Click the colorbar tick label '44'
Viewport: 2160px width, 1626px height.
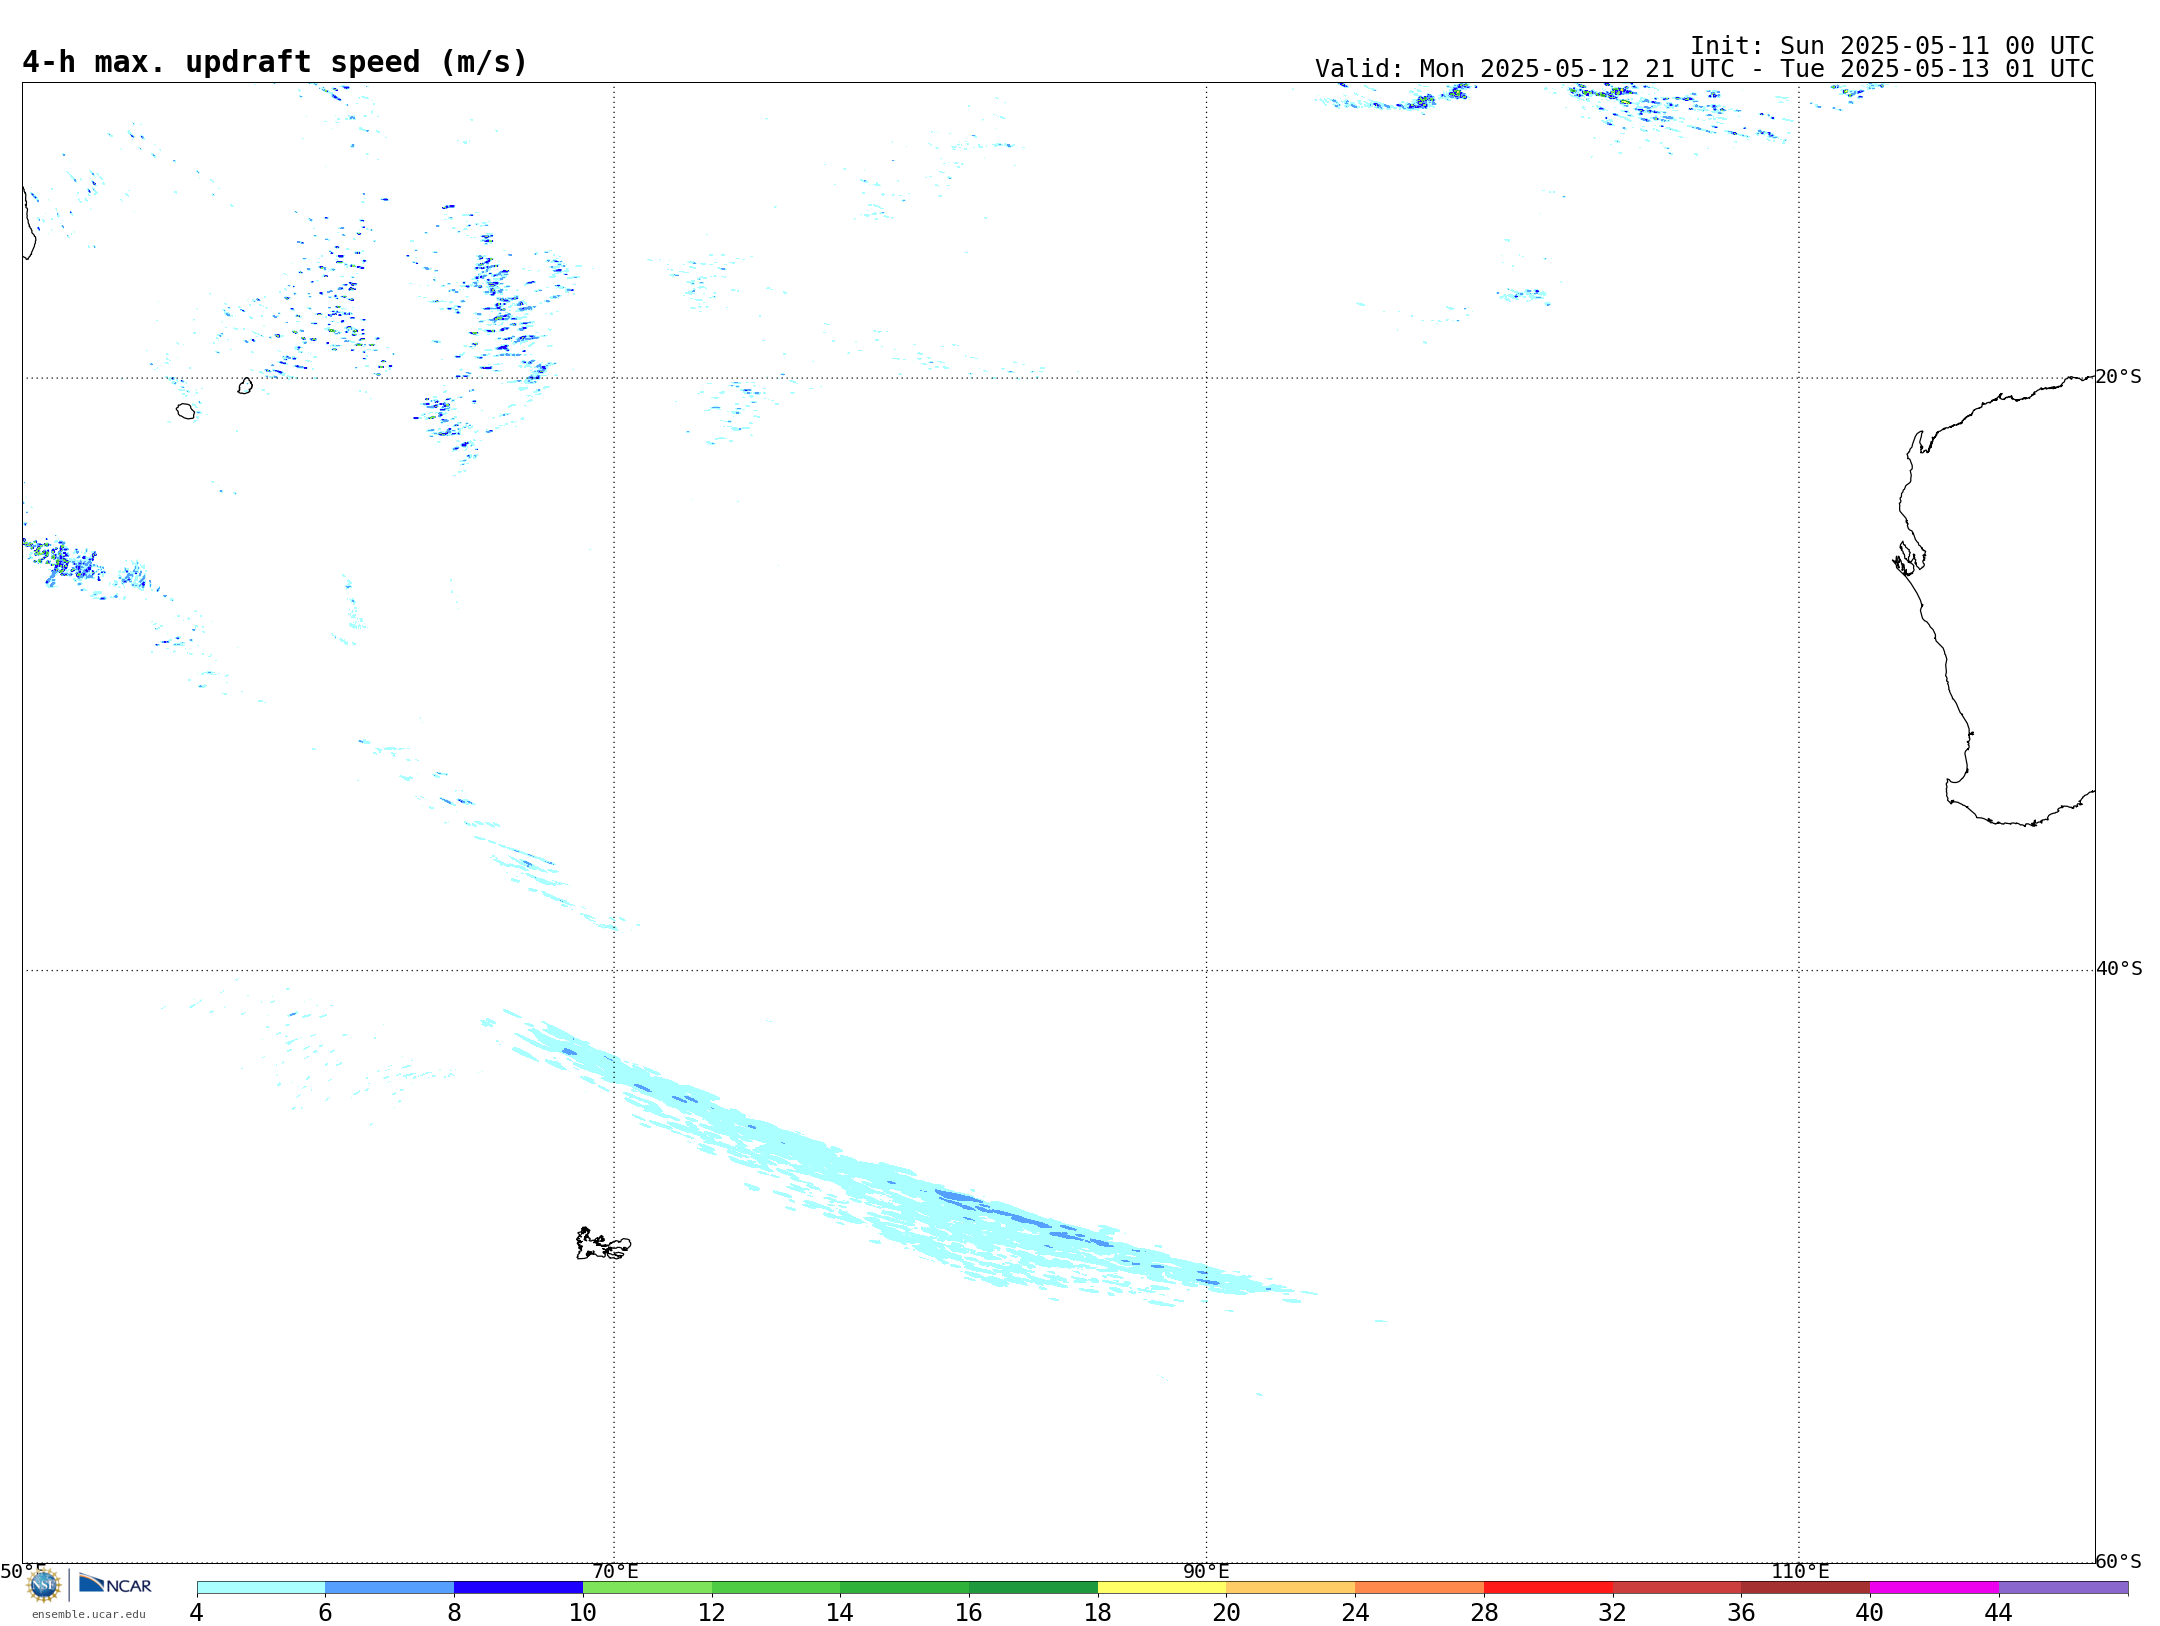[x=1999, y=1612]
